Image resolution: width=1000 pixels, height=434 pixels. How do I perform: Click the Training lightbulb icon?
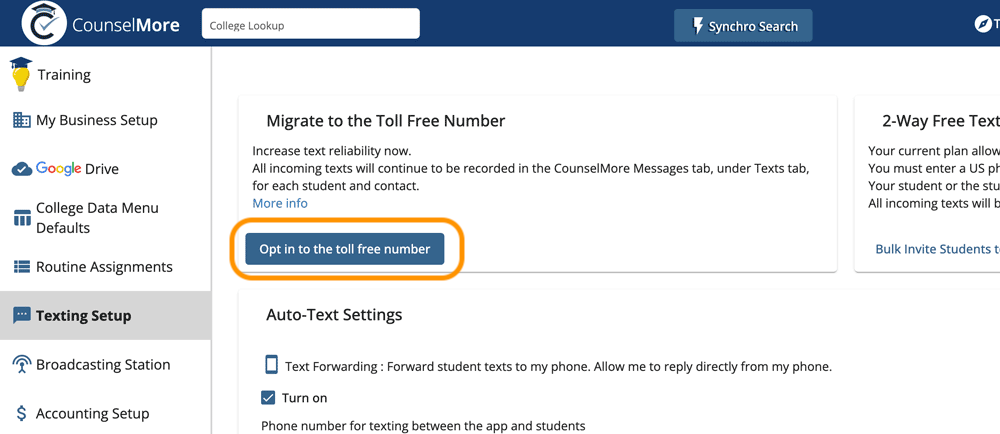21,74
